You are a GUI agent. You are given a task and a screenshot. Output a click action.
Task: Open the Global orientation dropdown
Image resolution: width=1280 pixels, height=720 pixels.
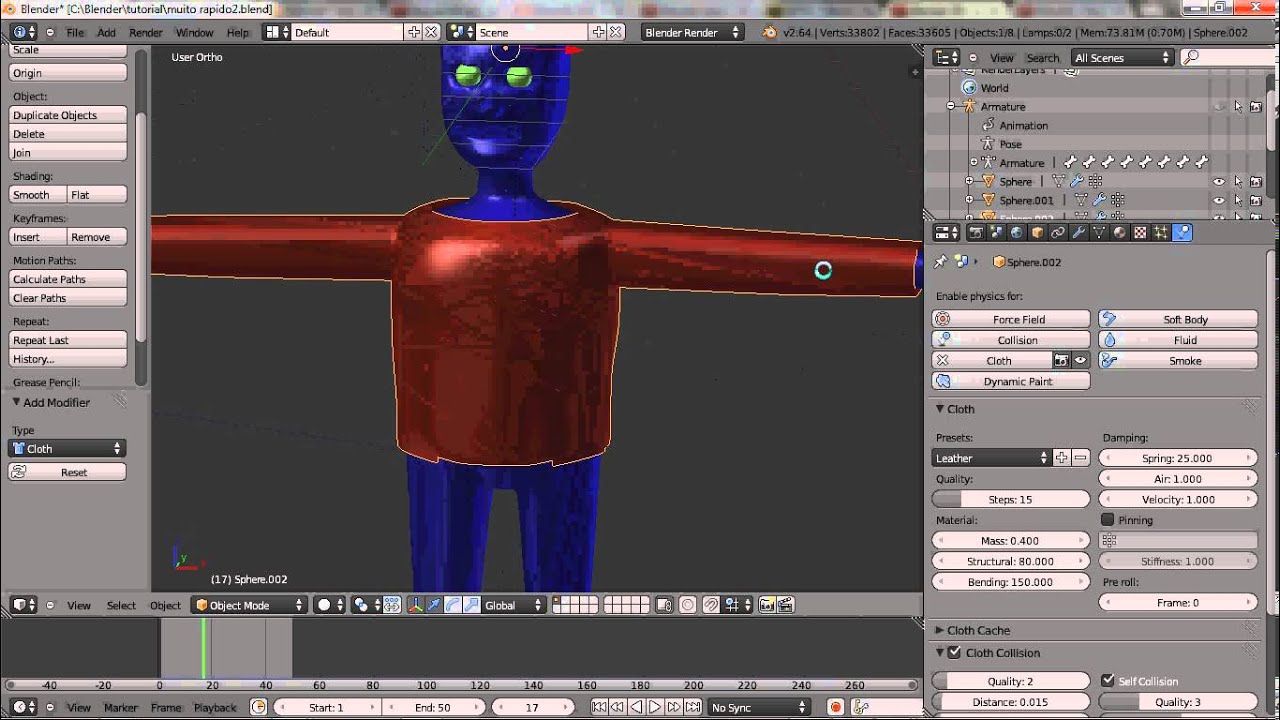pyautogui.click(x=513, y=605)
